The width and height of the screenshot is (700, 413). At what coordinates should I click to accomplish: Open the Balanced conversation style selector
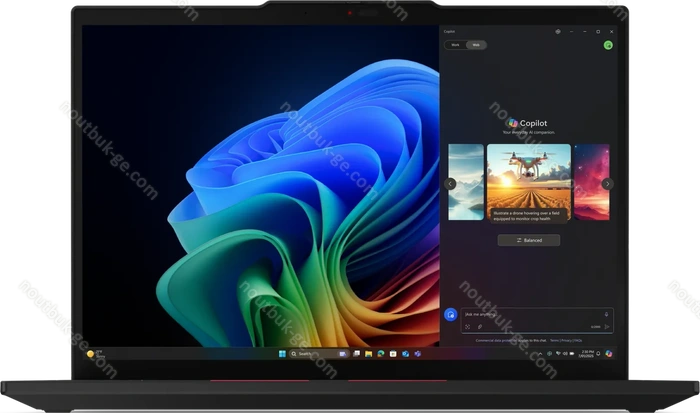tap(528, 240)
